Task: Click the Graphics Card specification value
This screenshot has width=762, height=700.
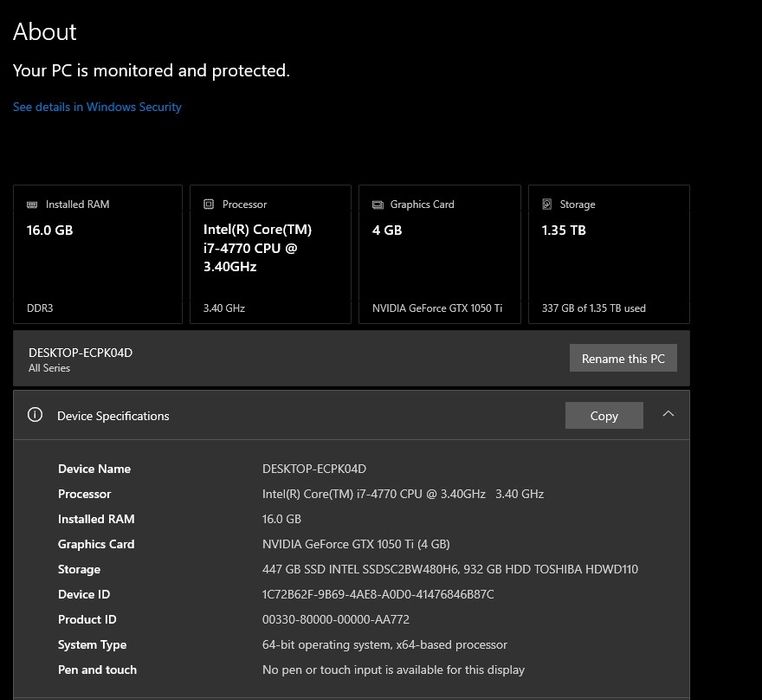Action: click(356, 544)
